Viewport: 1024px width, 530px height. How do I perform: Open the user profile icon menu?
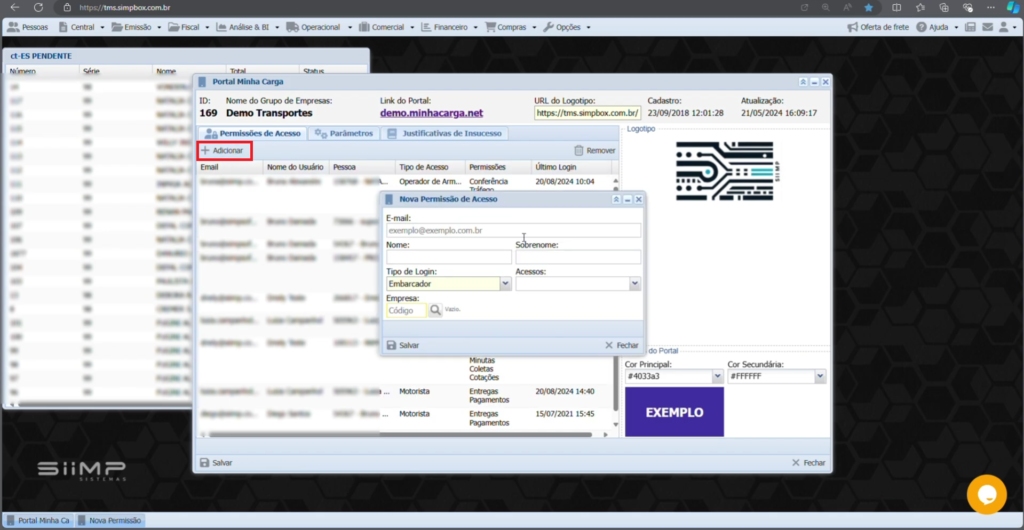point(1007,27)
